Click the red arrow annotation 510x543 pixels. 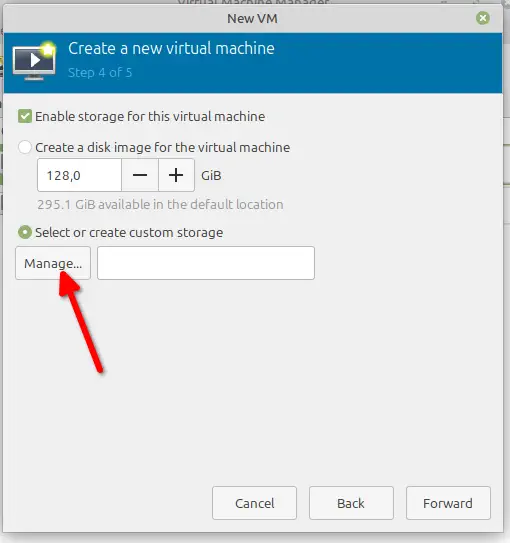click(81, 321)
